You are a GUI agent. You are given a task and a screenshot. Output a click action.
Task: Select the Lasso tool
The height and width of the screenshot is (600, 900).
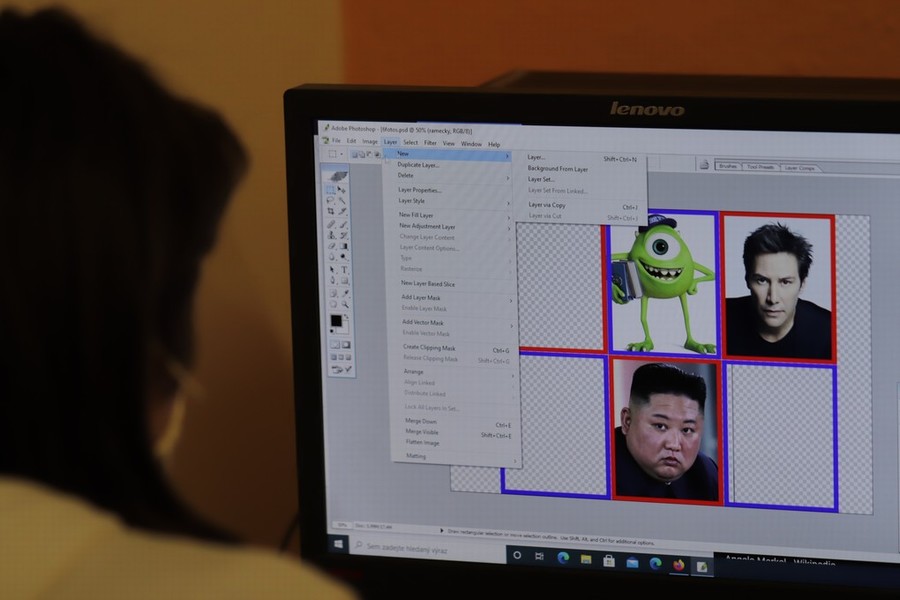[x=331, y=200]
